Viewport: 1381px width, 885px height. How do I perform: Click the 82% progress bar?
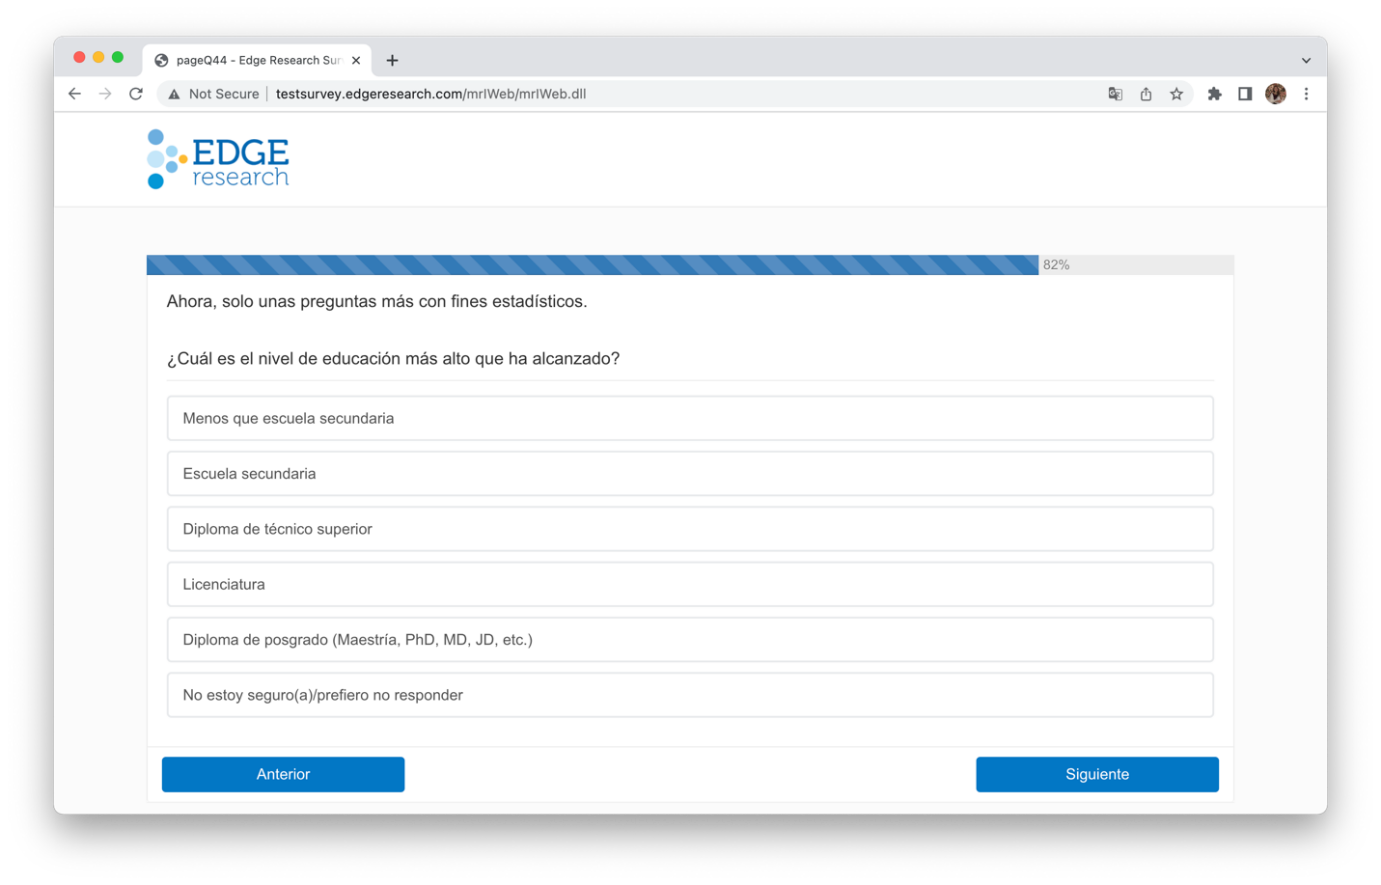pos(690,265)
